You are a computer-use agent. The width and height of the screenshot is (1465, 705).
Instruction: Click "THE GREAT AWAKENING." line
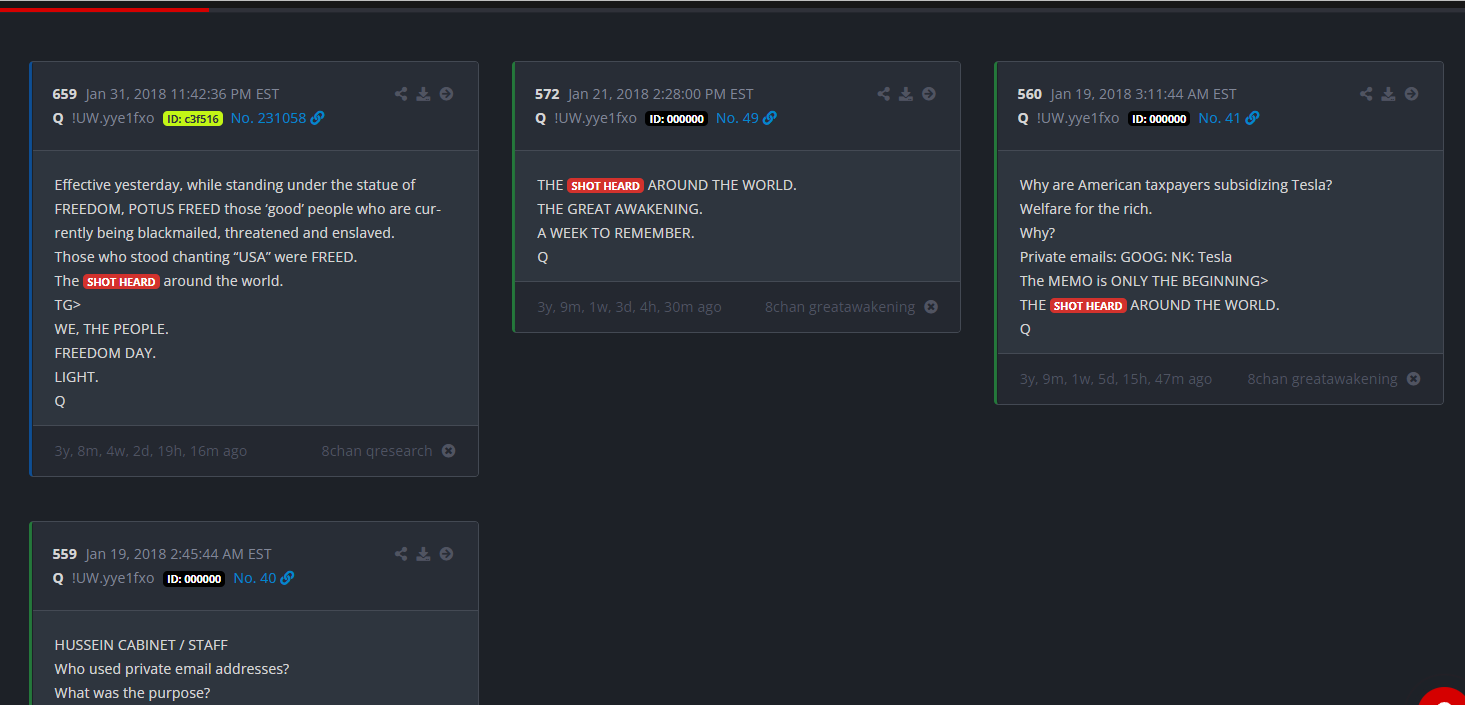click(620, 209)
